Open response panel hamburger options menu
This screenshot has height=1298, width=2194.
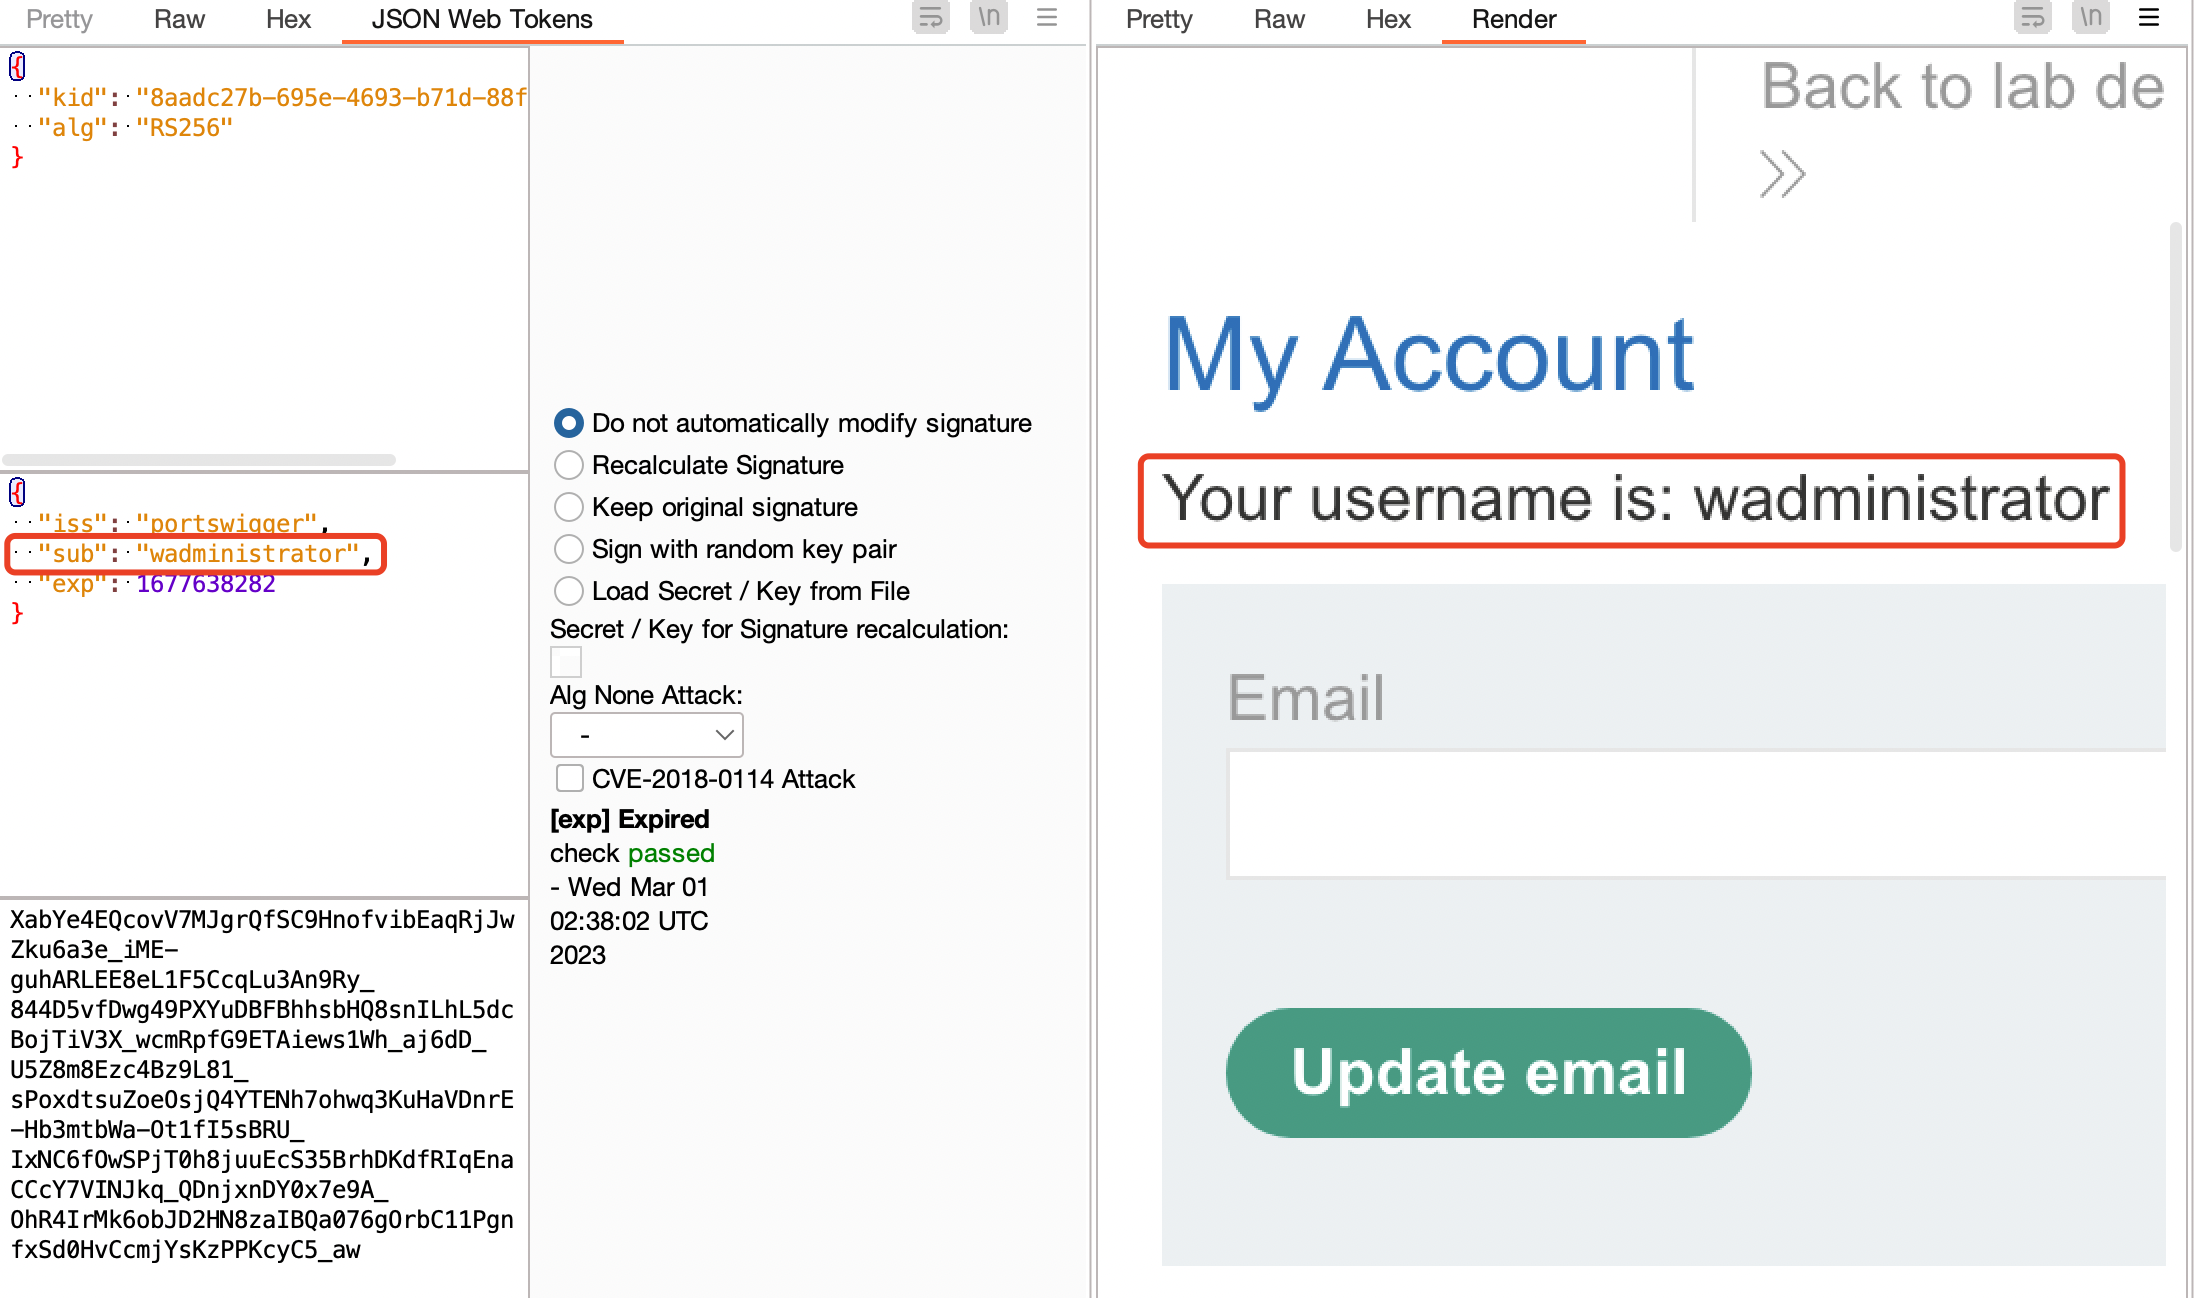click(2148, 18)
